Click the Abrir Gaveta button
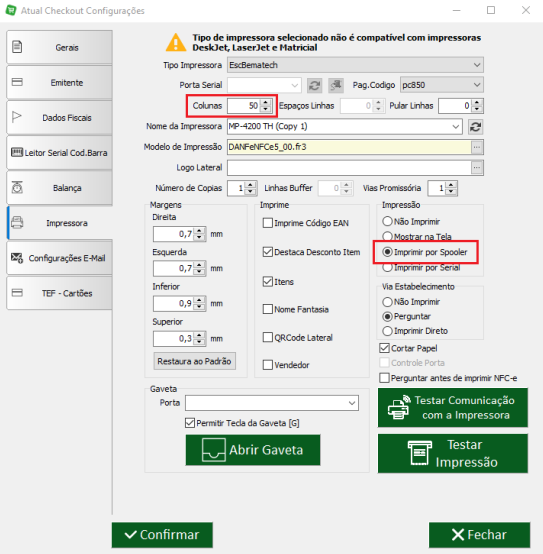Viewport: 543px width, 554px height. click(253, 450)
